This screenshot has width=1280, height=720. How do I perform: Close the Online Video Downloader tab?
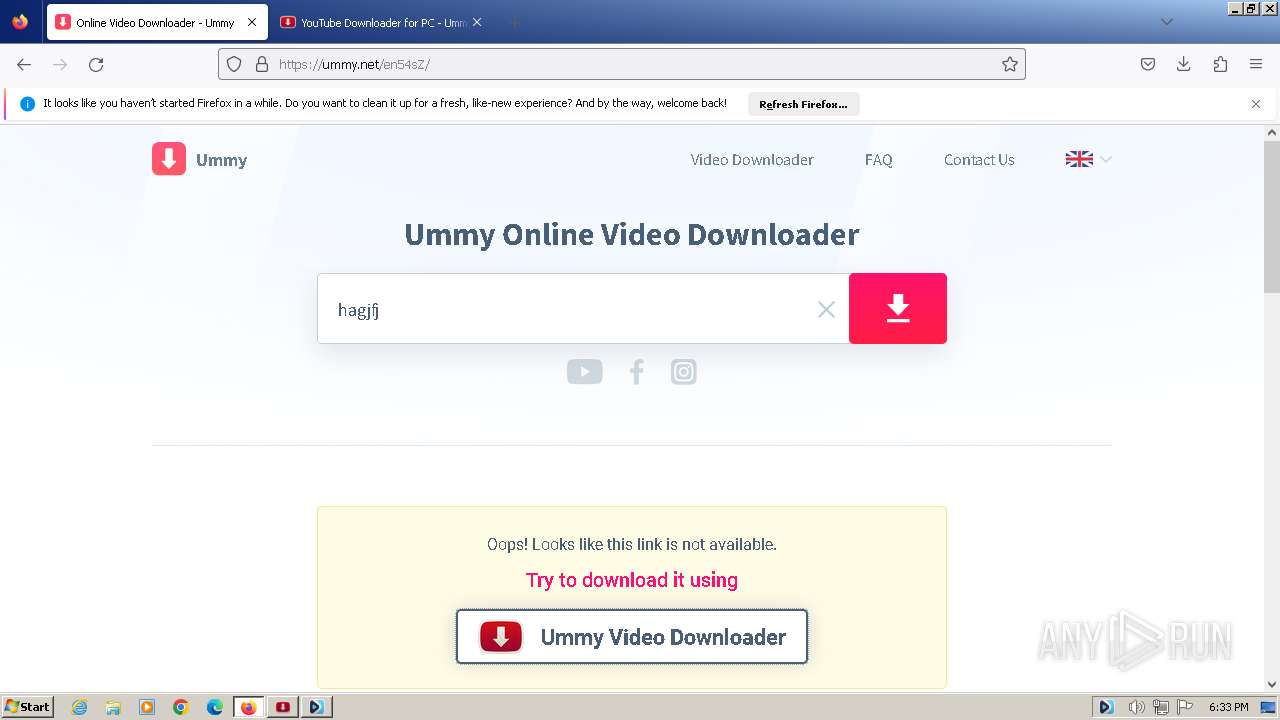coord(252,22)
